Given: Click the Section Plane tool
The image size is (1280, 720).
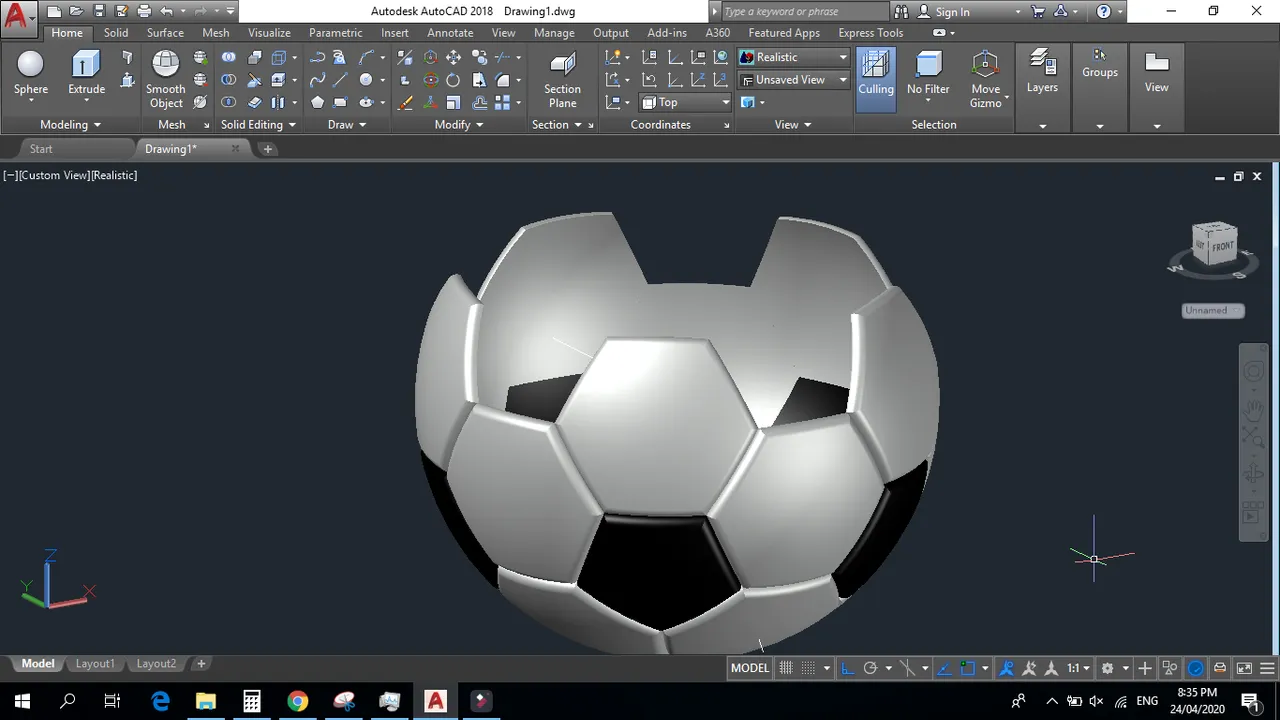Looking at the screenshot, I should coord(562,80).
